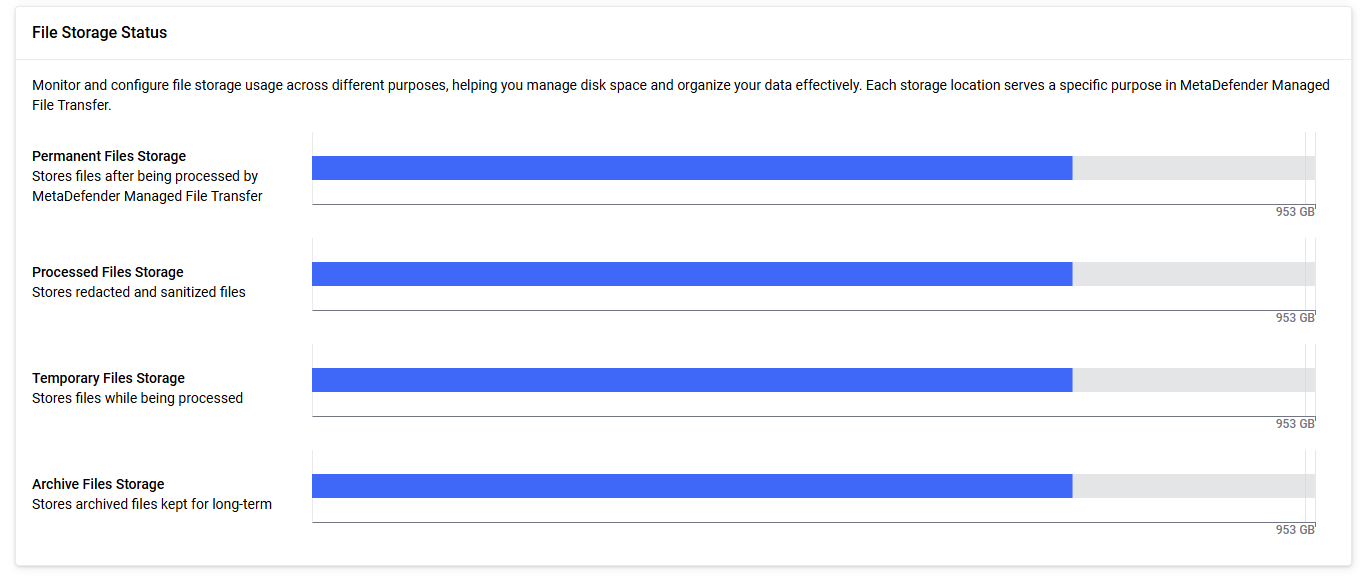
Task: Click blue used portion of Processed Files bar
Action: [692, 274]
